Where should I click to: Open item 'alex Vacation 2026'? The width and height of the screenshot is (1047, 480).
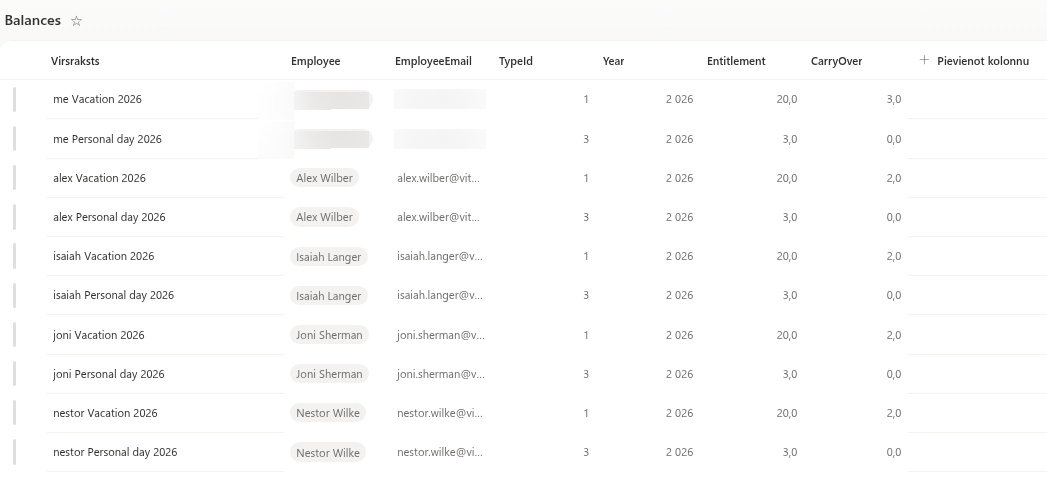(99, 178)
